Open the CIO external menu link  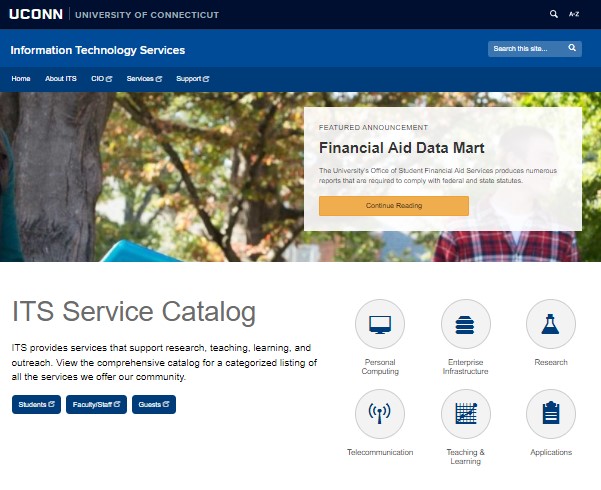coord(101,79)
